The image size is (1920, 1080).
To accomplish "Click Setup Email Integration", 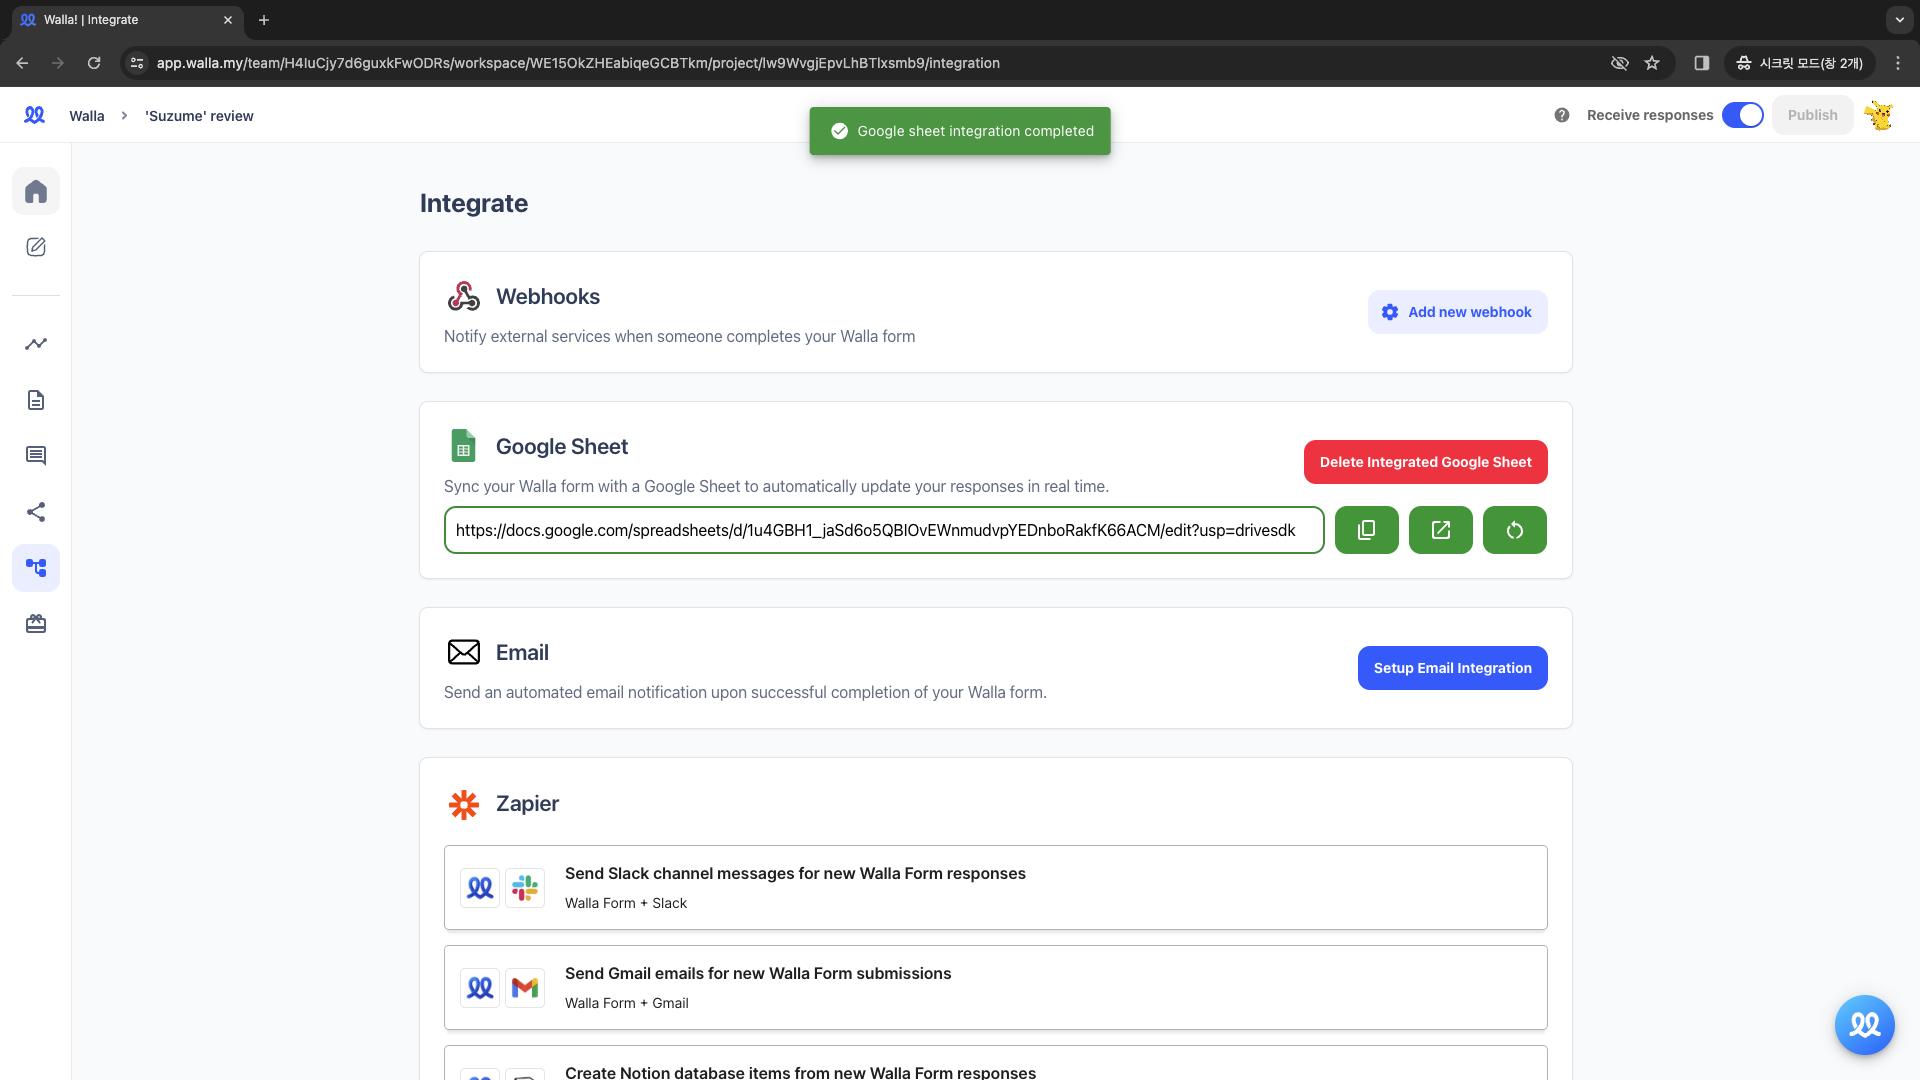I will pos(1453,668).
